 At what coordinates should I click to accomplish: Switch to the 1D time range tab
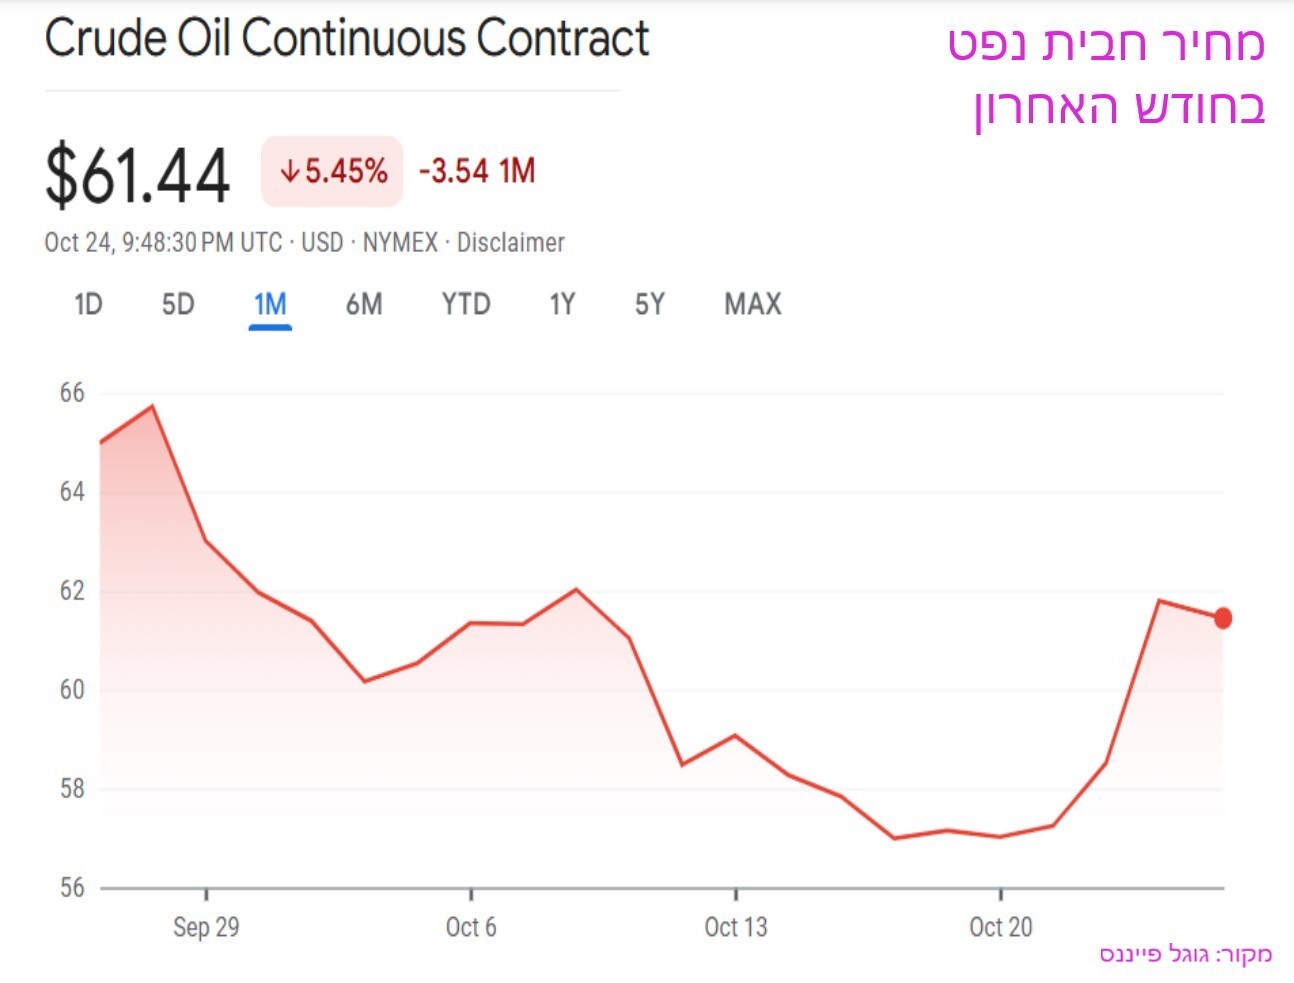[x=88, y=304]
